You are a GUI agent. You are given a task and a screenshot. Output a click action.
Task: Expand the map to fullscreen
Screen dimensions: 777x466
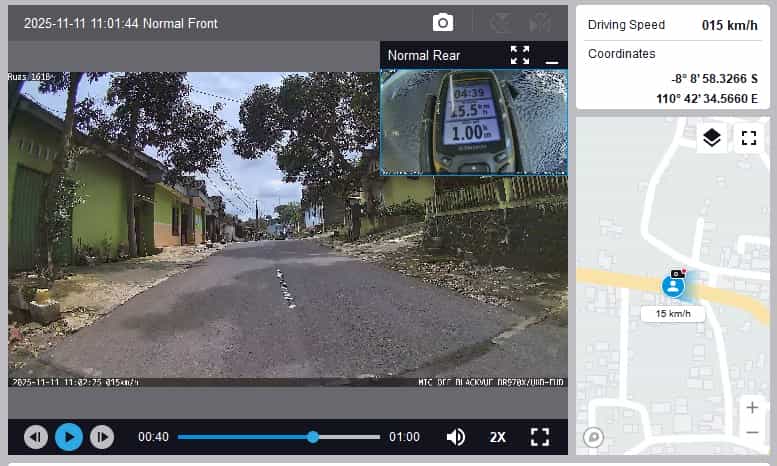click(749, 138)
